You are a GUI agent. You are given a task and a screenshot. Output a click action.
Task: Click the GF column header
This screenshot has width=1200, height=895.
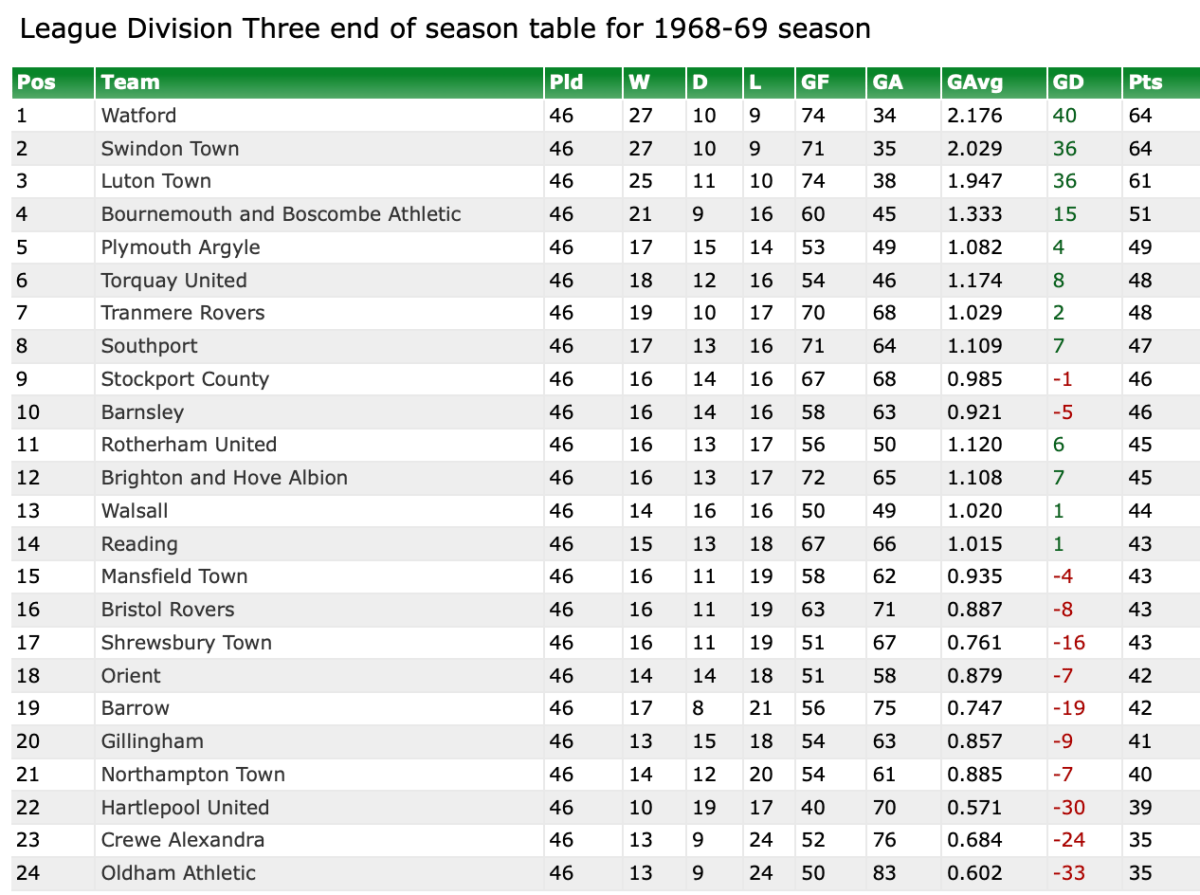pos(815,83)
